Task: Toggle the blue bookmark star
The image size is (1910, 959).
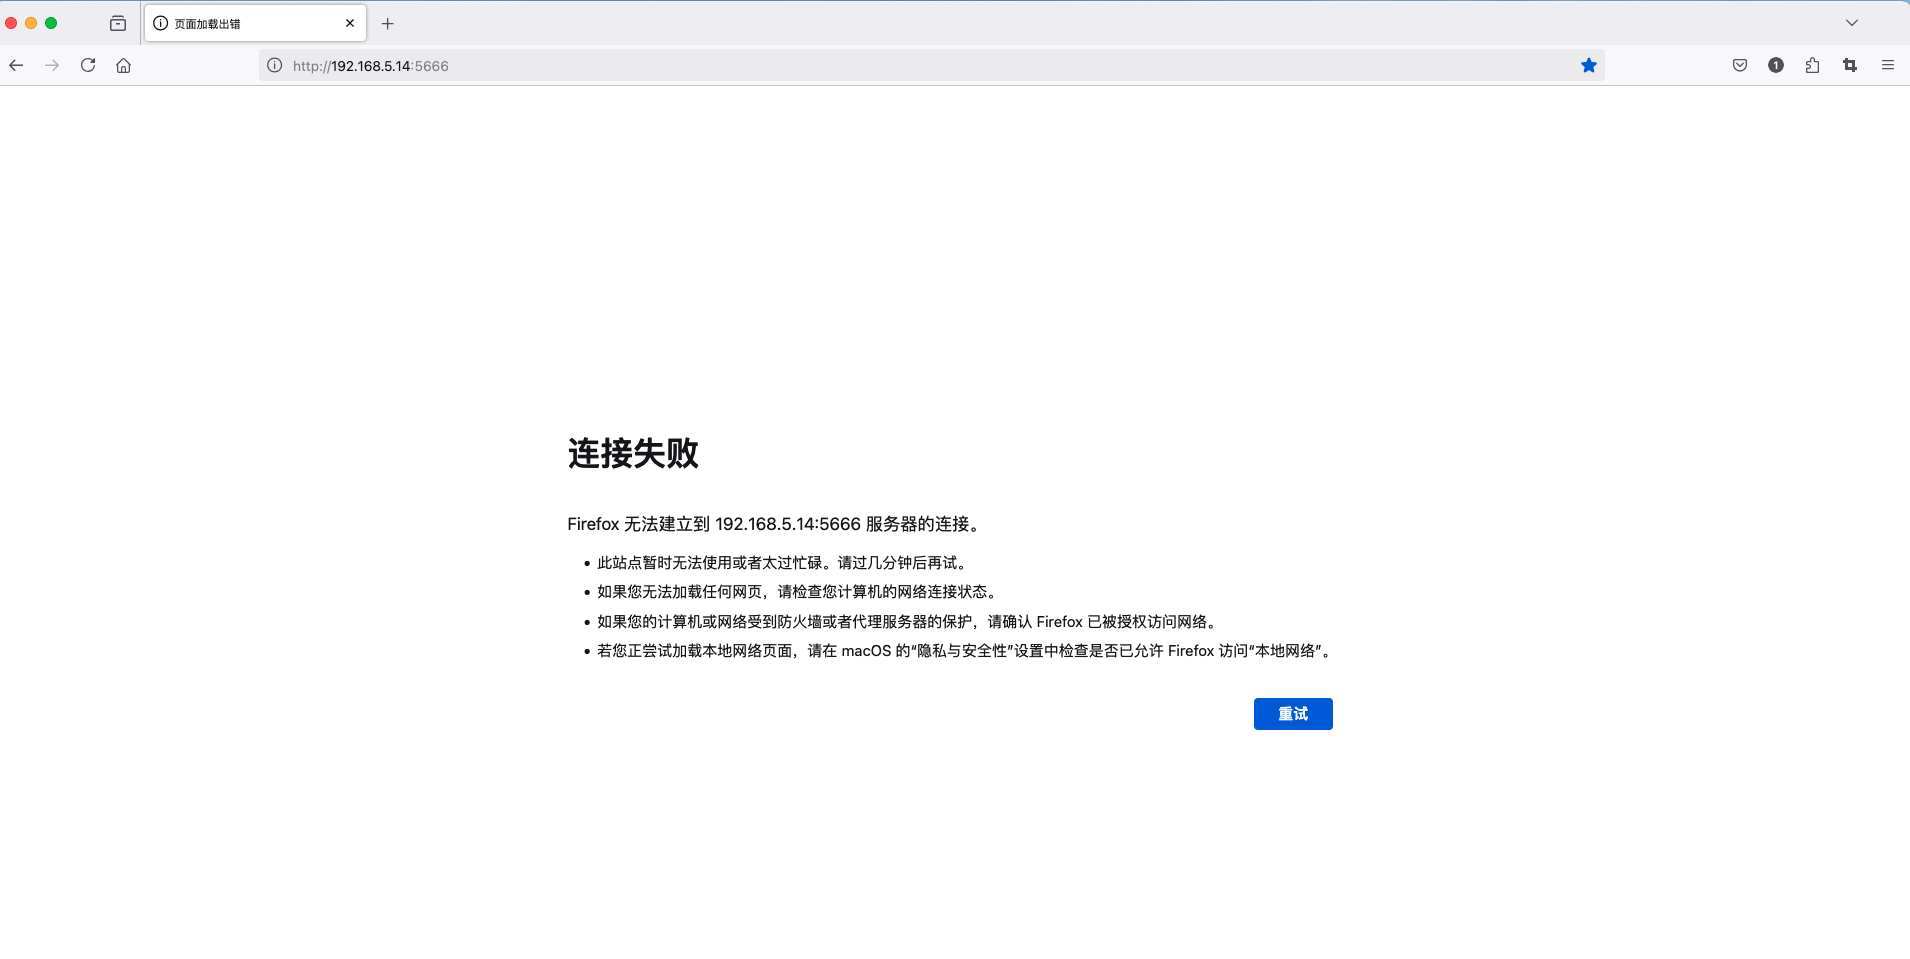Action: click(1589, 65)
